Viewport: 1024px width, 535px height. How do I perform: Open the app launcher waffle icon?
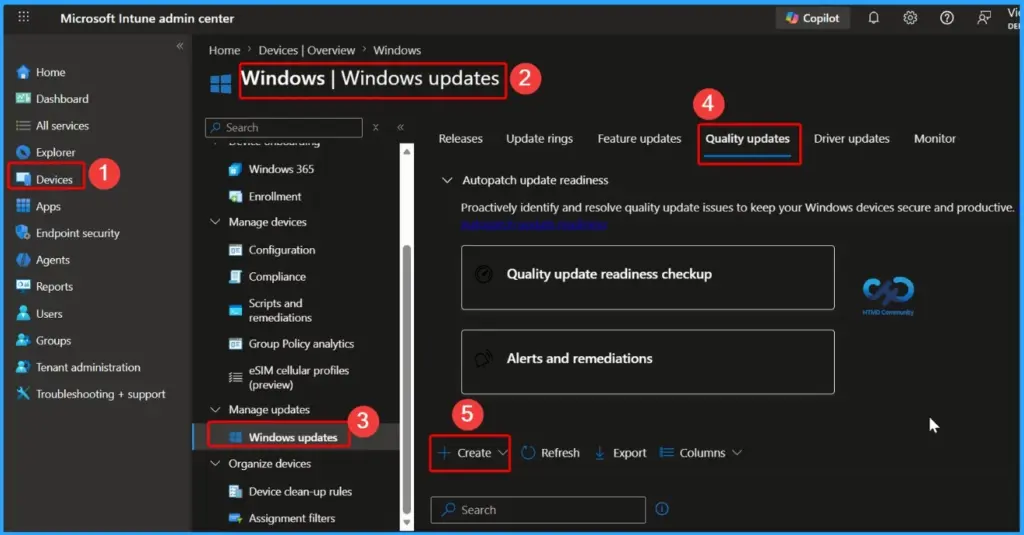[24, 18]
